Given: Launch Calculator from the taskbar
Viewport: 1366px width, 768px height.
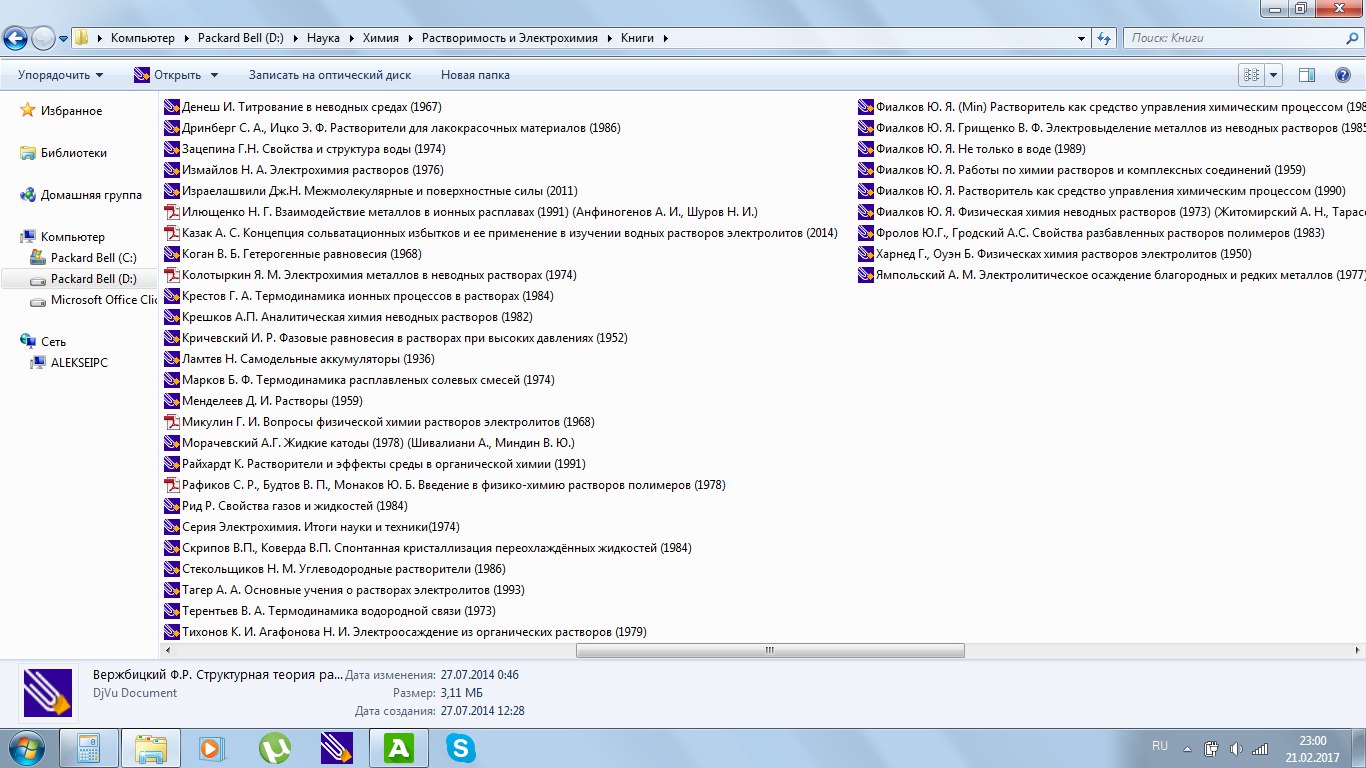Looking at the screenshot, I should point(88,748).
